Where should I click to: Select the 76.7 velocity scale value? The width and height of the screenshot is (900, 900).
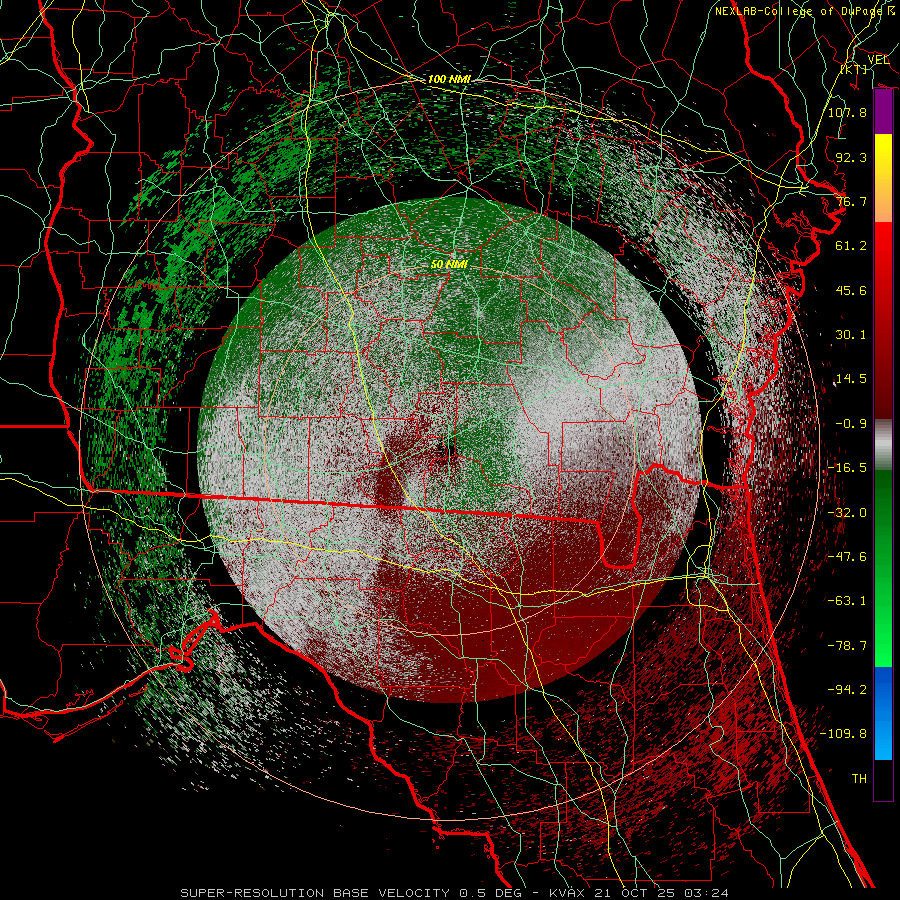pyautogui.click(x=851, y=201)
